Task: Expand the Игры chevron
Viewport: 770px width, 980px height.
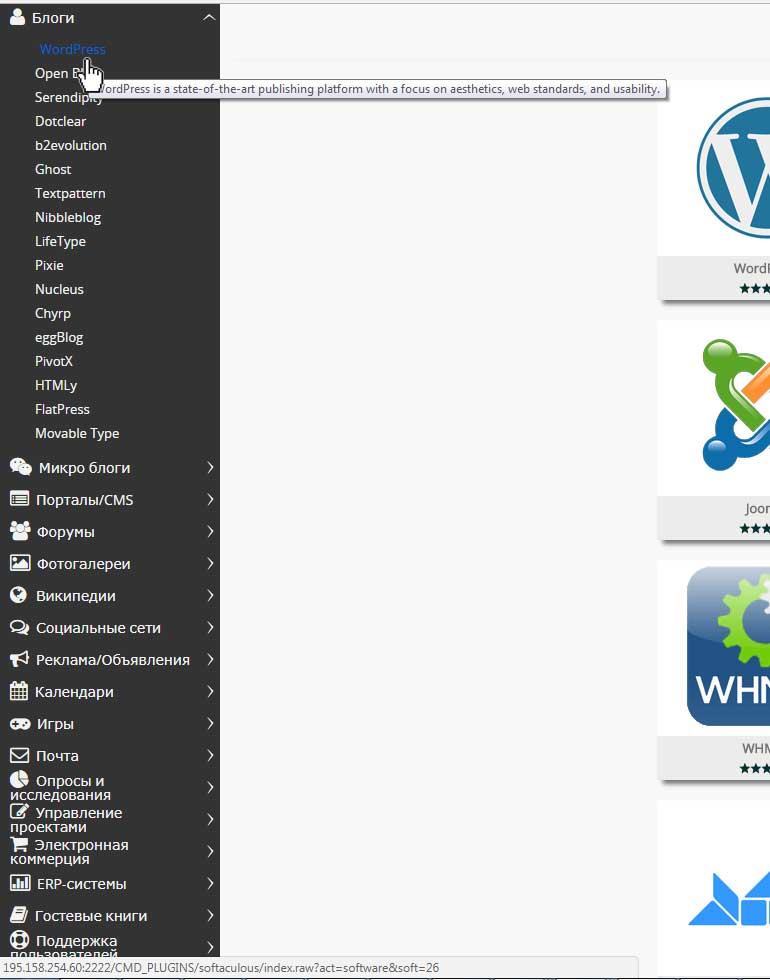Action: (210, 723)
